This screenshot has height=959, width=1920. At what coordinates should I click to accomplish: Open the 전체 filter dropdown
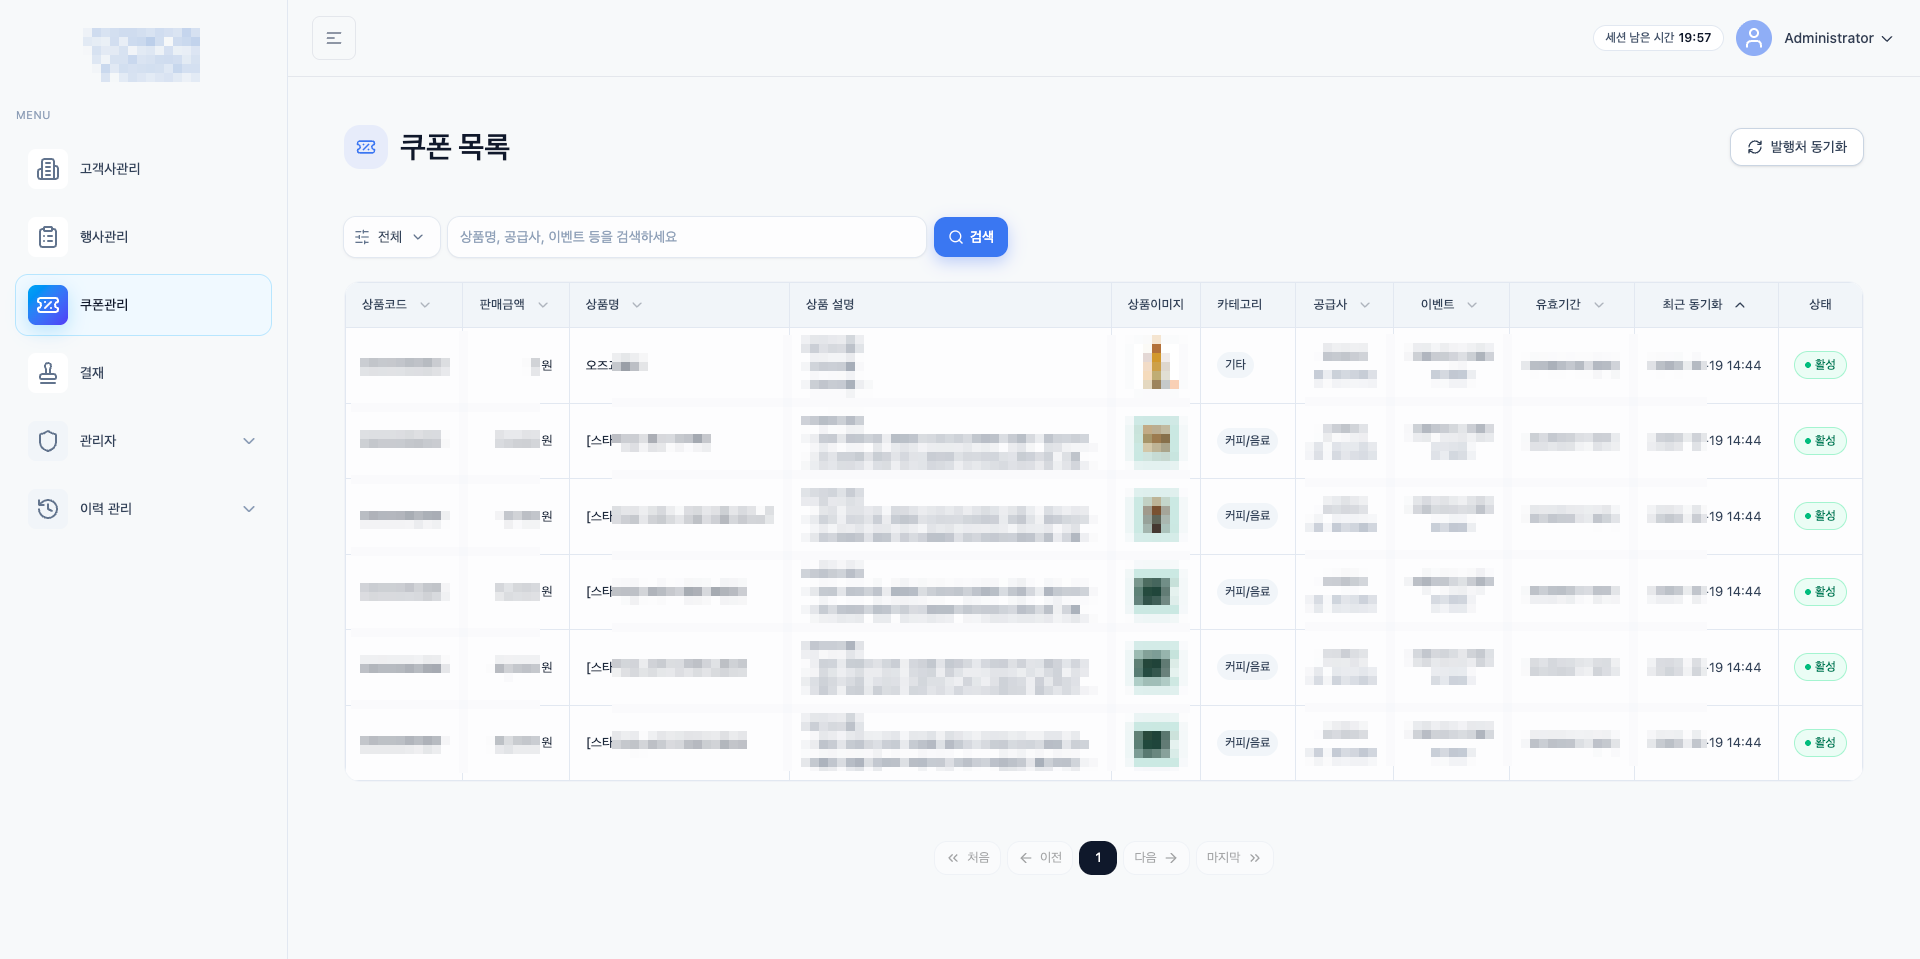(x=391, y=237)
